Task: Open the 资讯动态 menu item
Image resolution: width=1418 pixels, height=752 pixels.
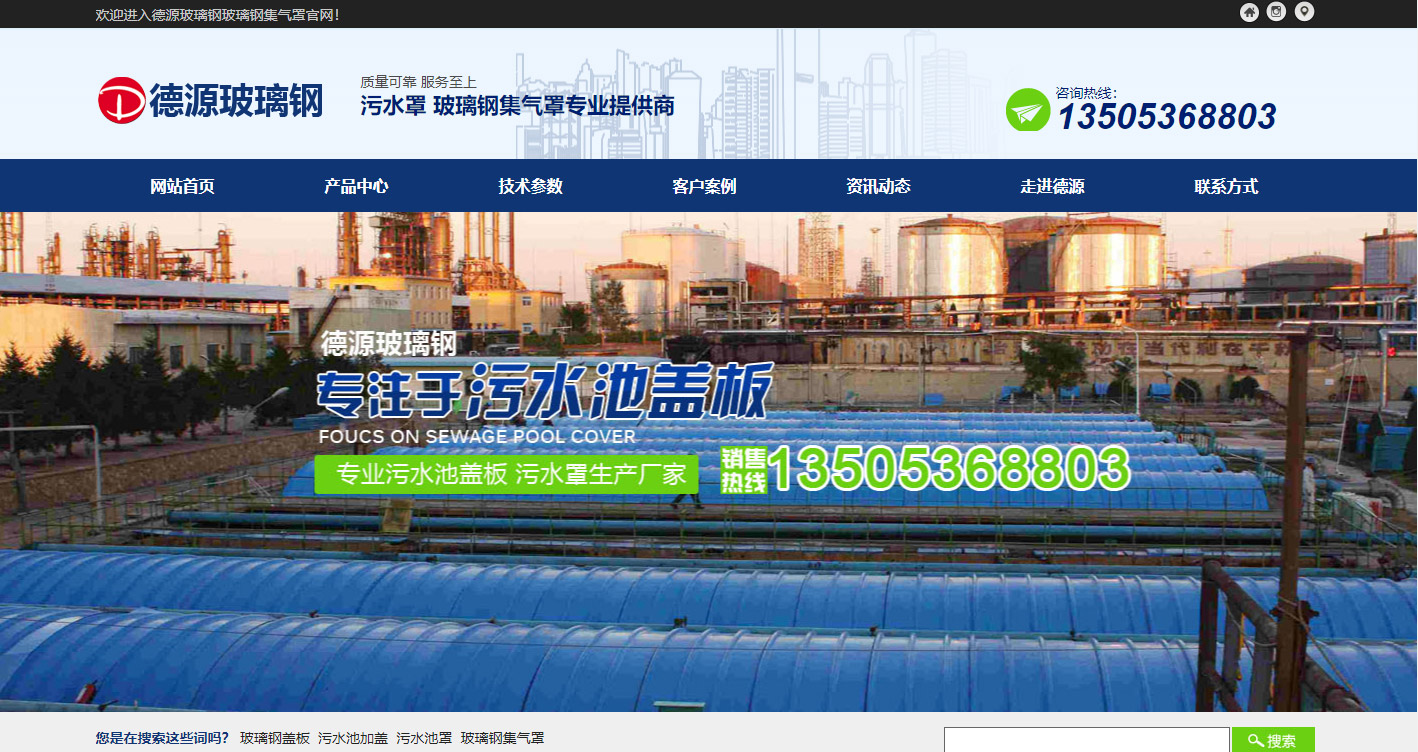Action: [x=876, y=185]
